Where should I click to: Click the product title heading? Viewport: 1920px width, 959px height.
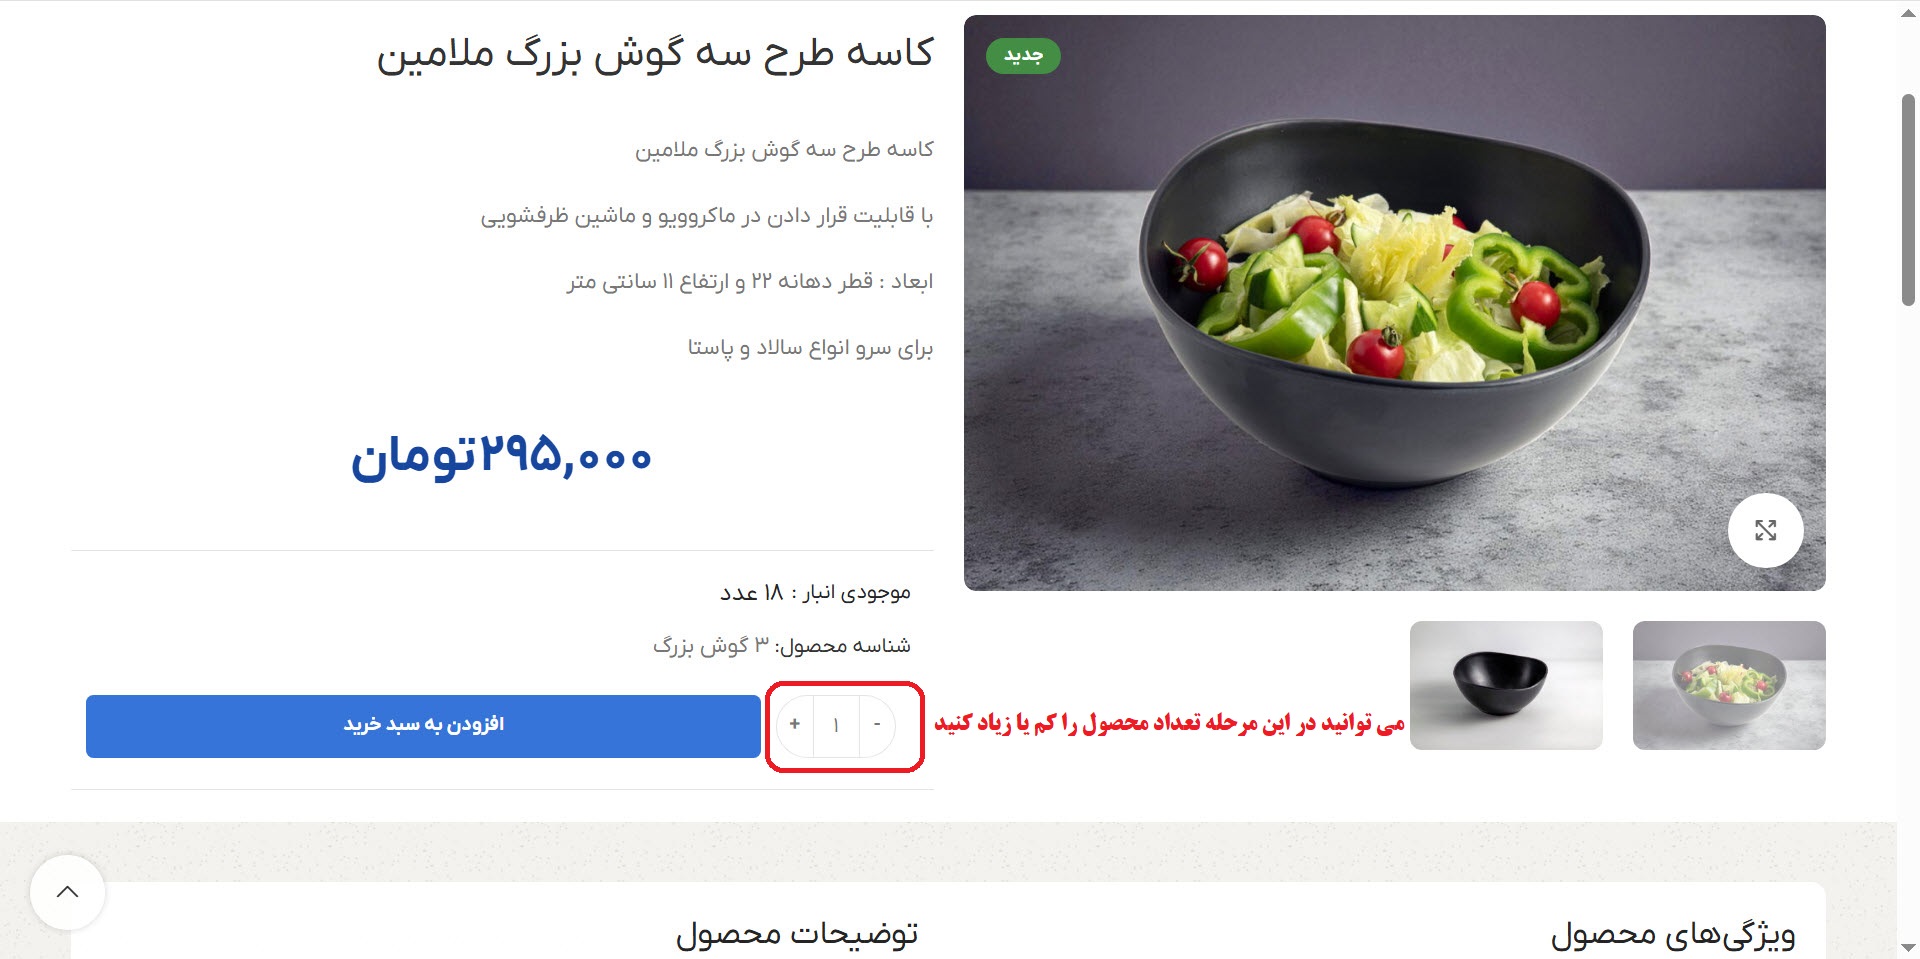point(655,54)
